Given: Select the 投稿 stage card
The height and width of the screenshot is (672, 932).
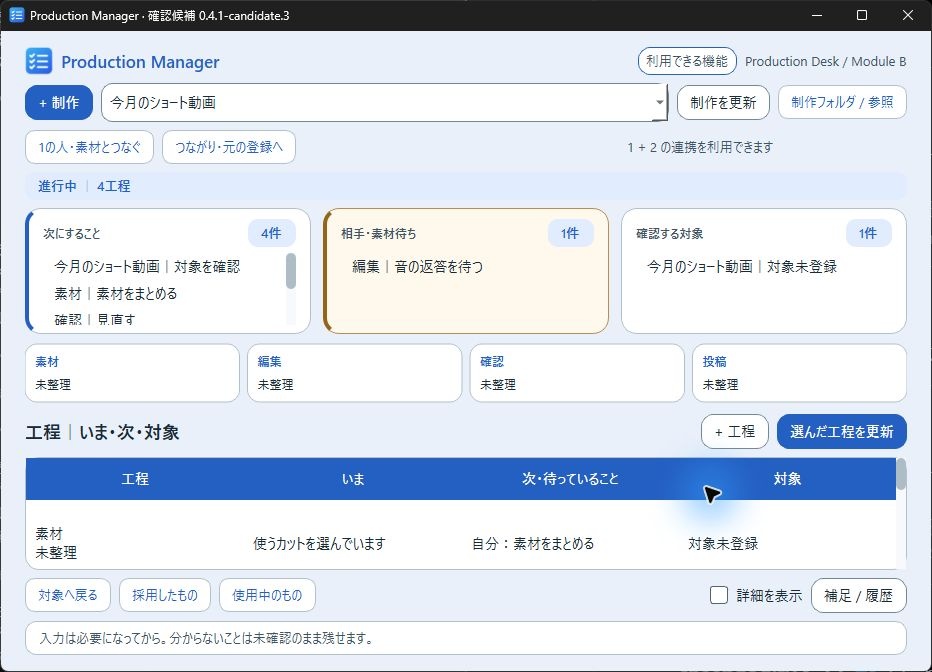Looking at the screenshot, I should (x=799, y=373).
